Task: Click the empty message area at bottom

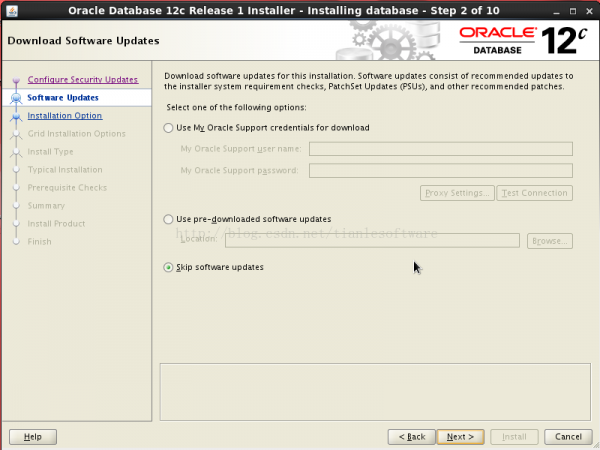Action: 375,392
